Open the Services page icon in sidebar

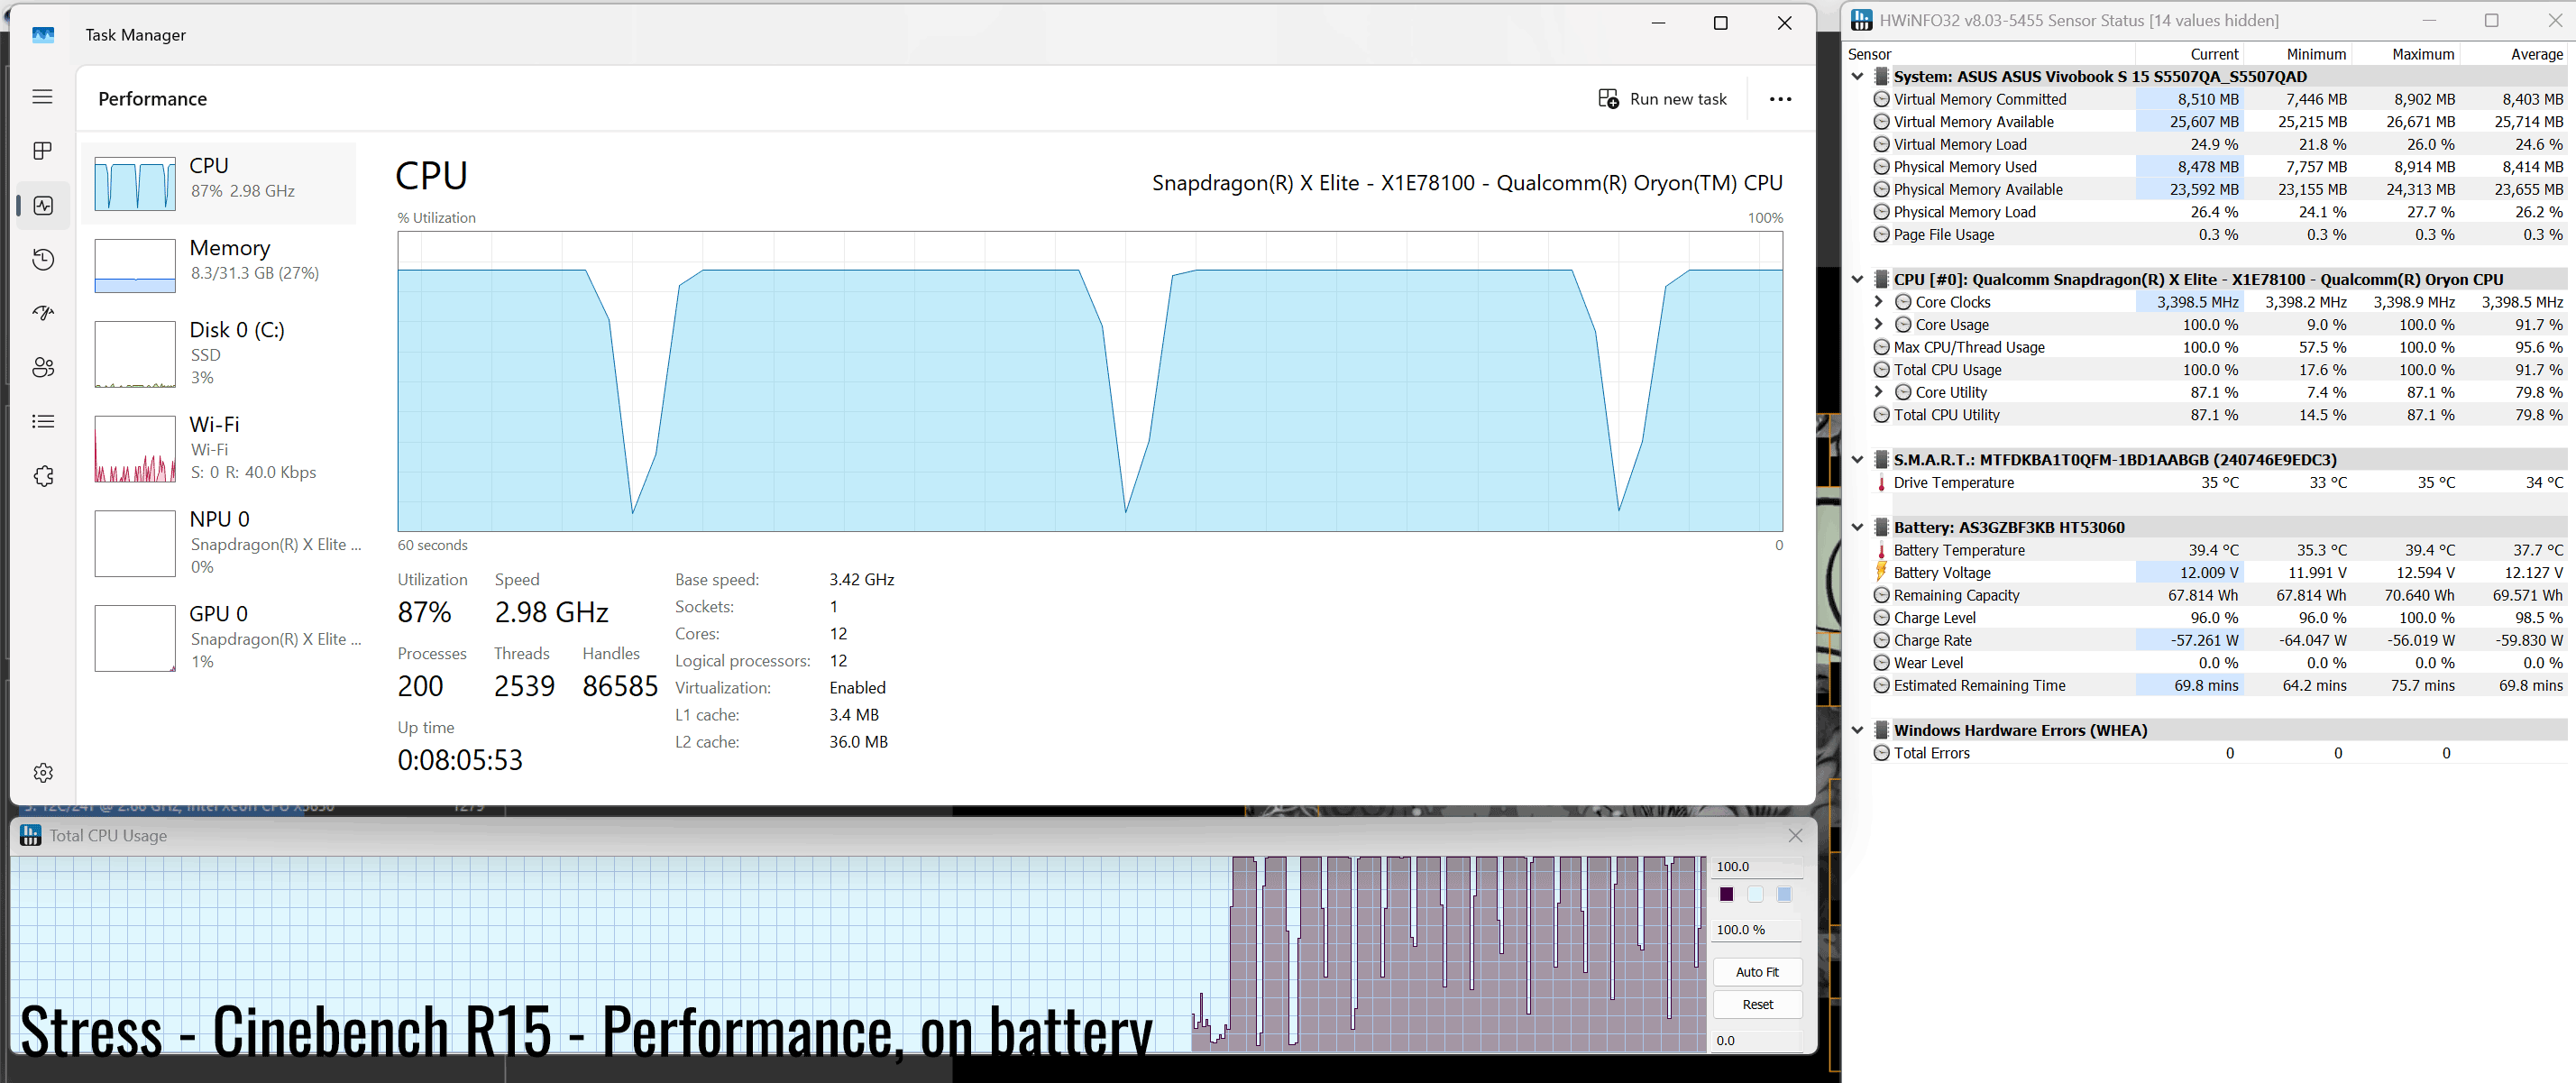pyautogui.click(x=43, y=476)
